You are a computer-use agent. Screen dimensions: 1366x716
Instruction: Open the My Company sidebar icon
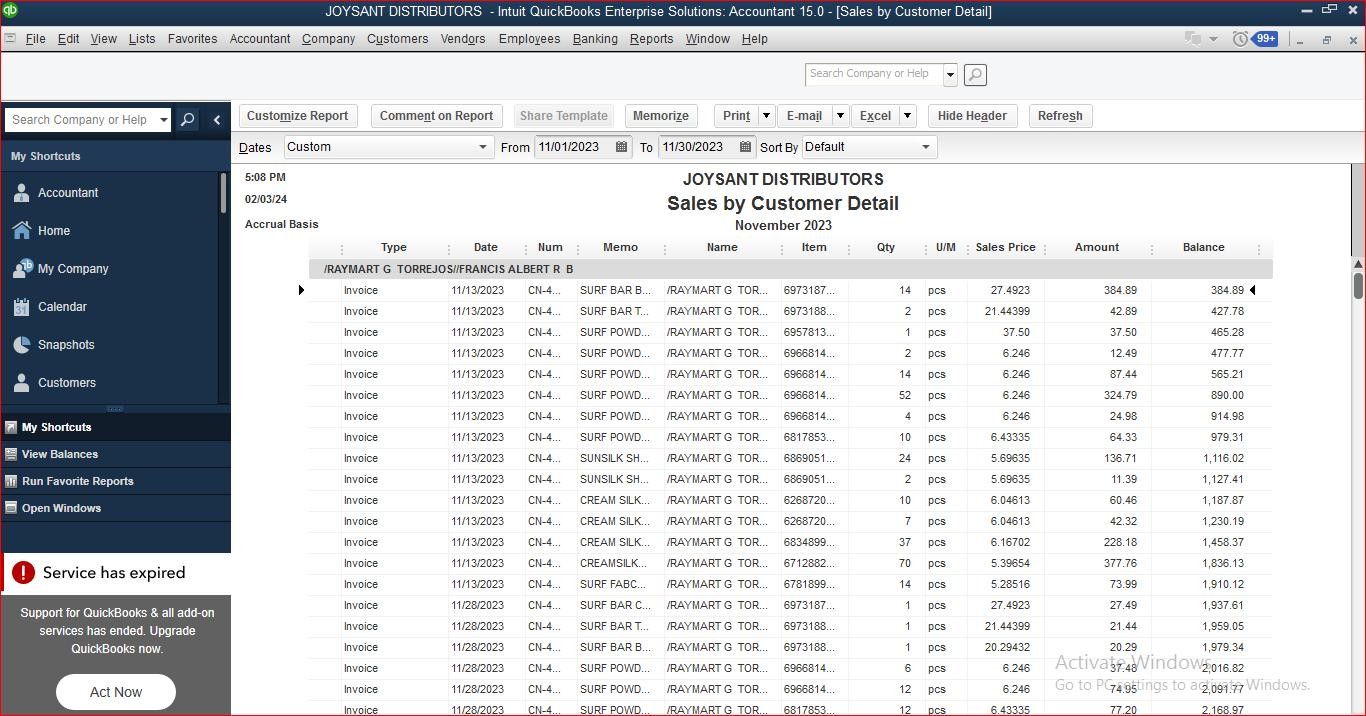(x=22, y=268)
